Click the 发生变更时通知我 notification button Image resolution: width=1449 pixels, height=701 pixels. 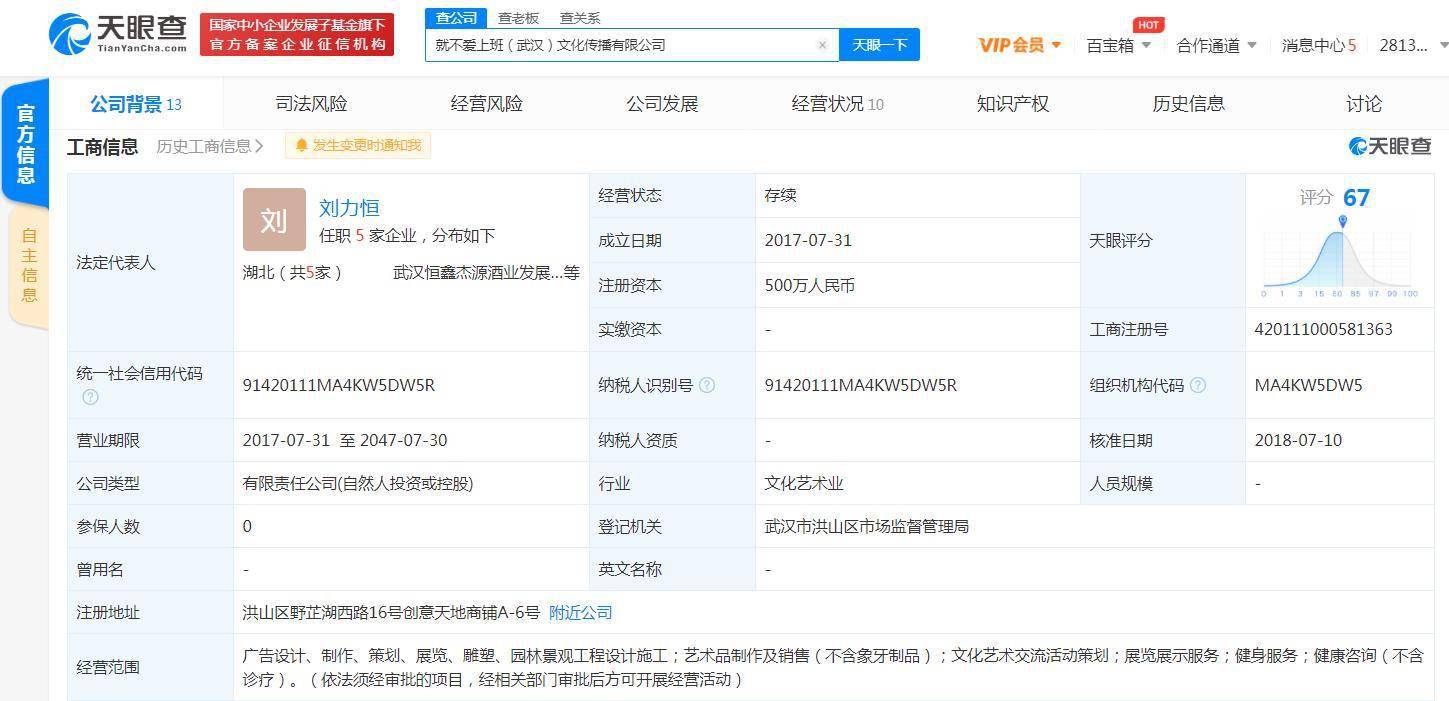(358, 146)
